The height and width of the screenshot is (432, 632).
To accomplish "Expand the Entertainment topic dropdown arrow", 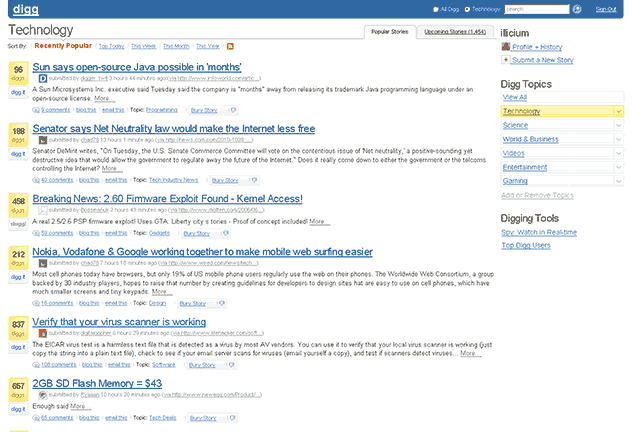I will tap(618, 167).
